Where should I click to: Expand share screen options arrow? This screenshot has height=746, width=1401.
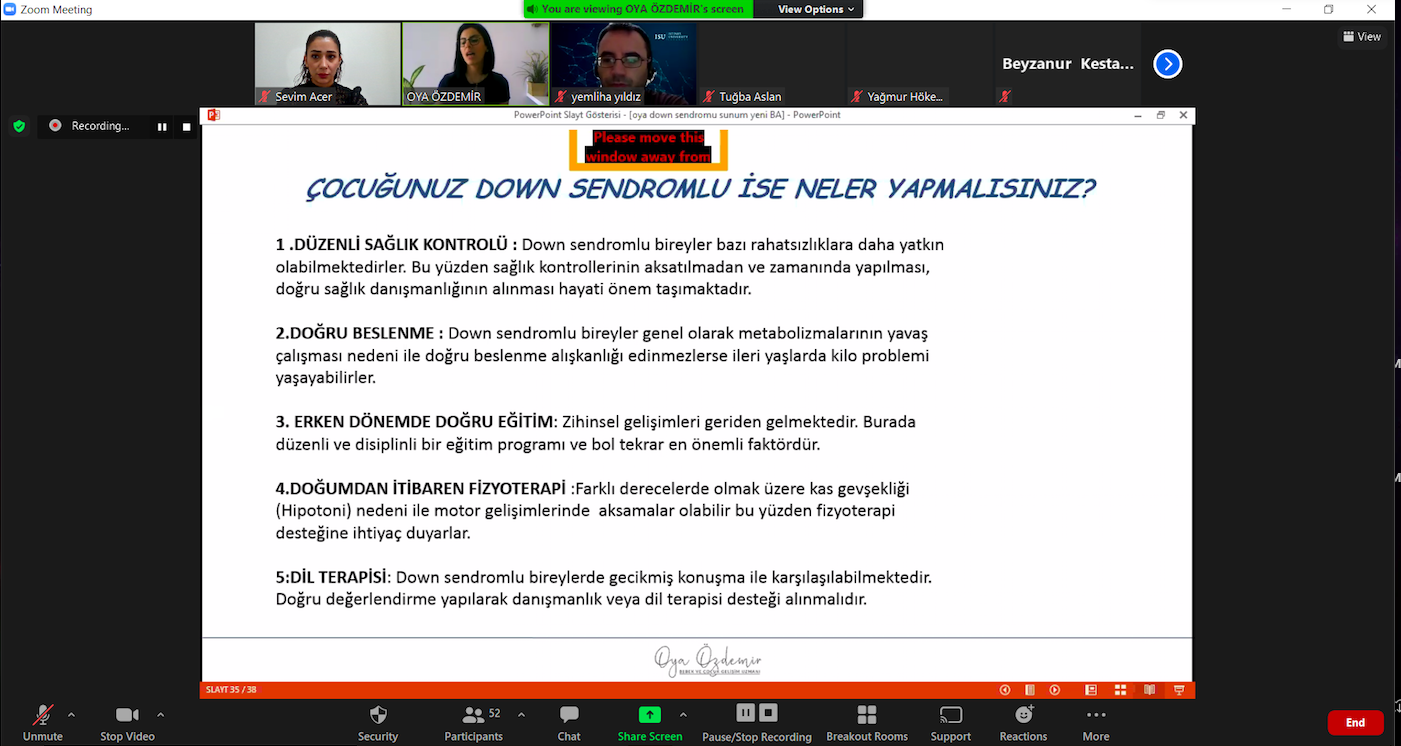click(x=683, y=715)
